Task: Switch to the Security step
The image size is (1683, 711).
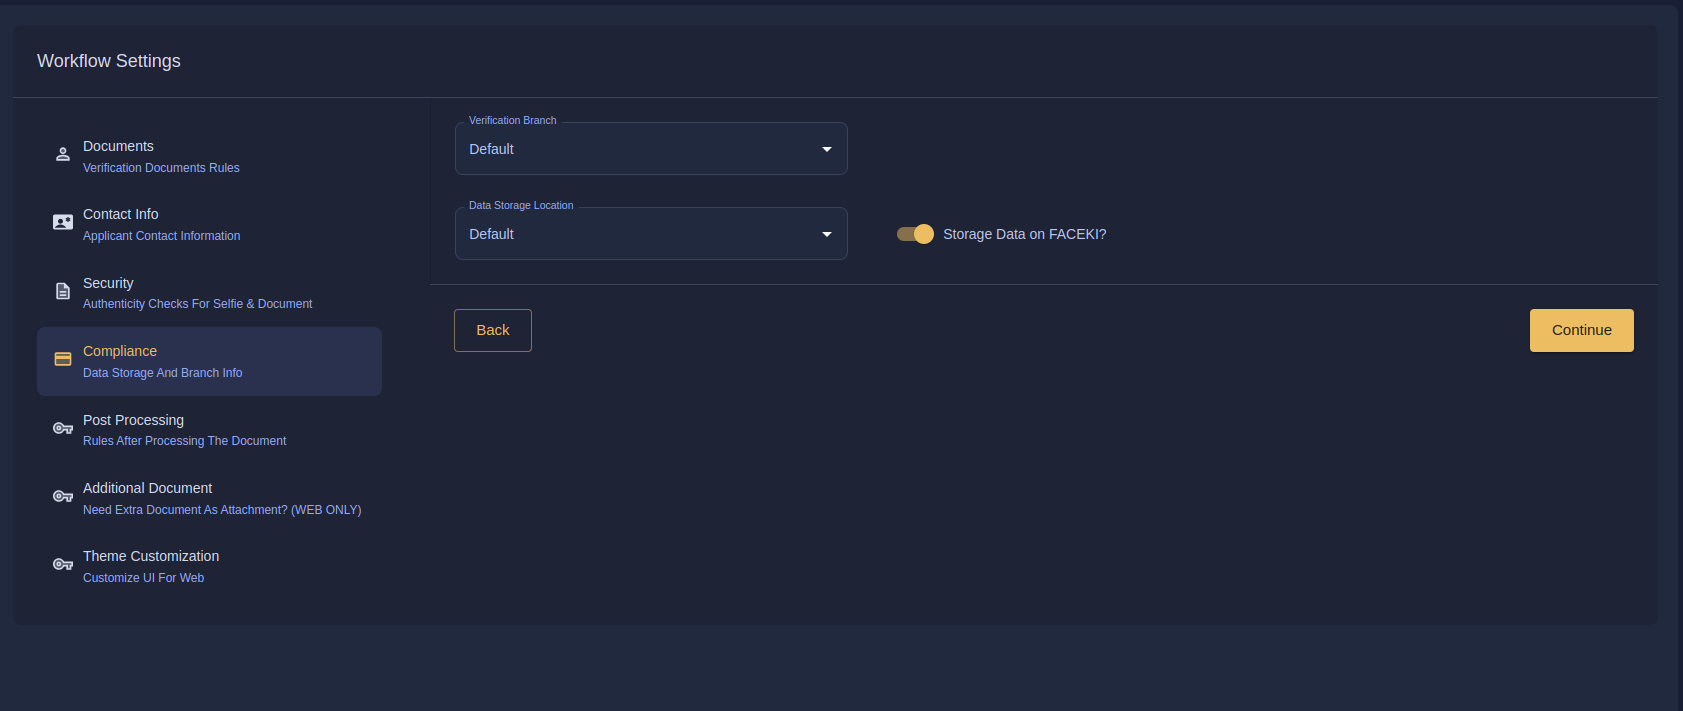Action: [x=108, y=283]
